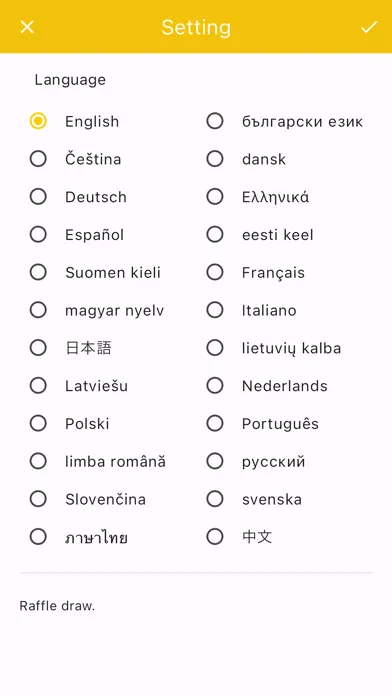Select the Italiano language option

pos(215,310)
